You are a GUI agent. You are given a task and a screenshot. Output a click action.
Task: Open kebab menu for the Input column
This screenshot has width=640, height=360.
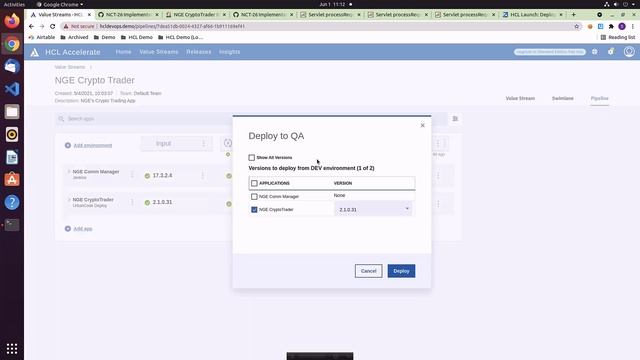[x=203, y=143]
